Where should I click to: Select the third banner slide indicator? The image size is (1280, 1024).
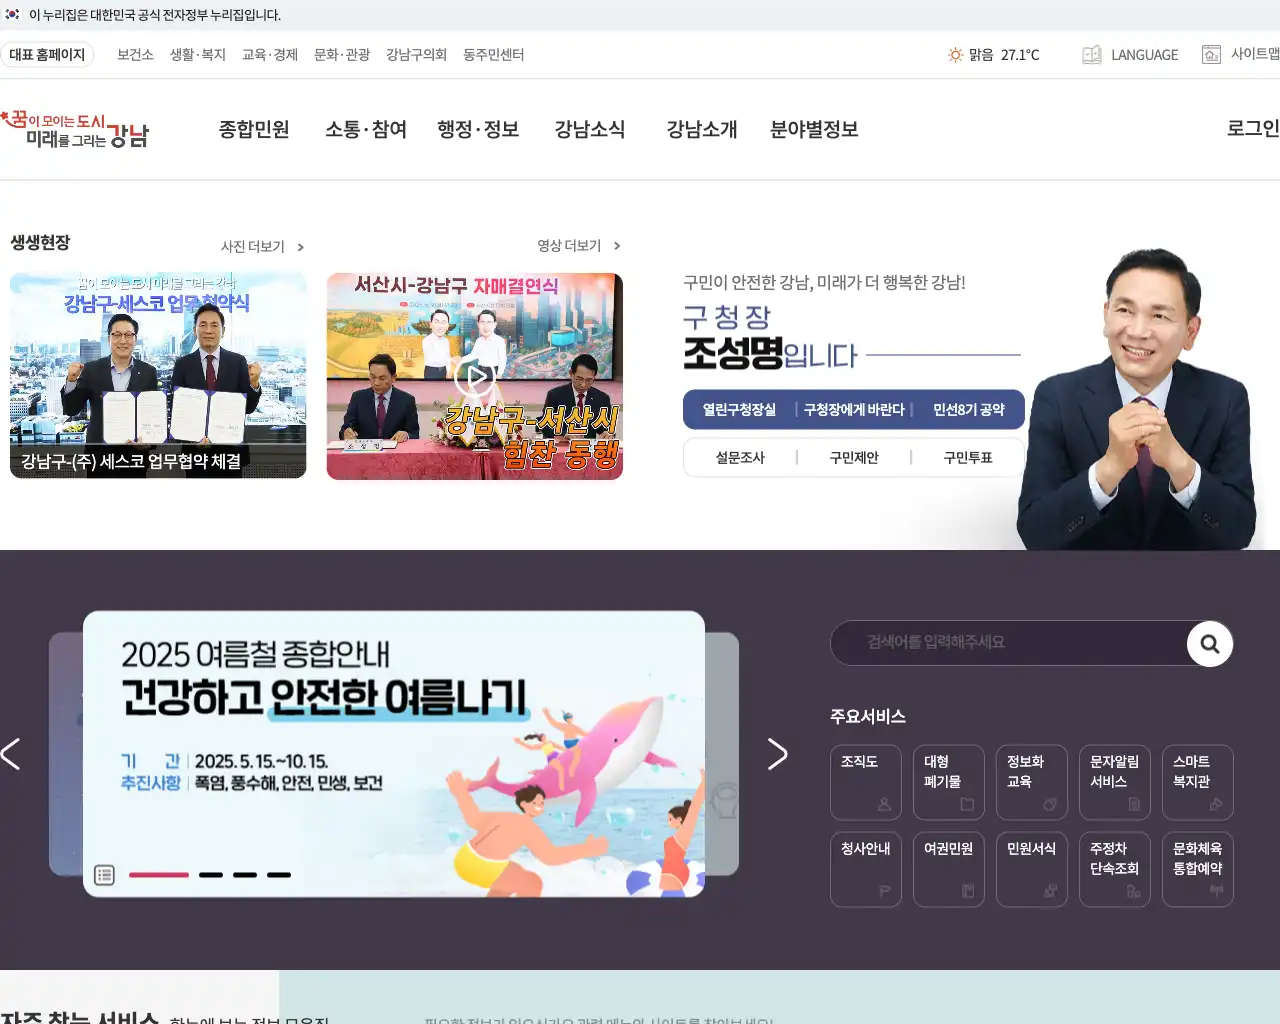click(245, 875)
